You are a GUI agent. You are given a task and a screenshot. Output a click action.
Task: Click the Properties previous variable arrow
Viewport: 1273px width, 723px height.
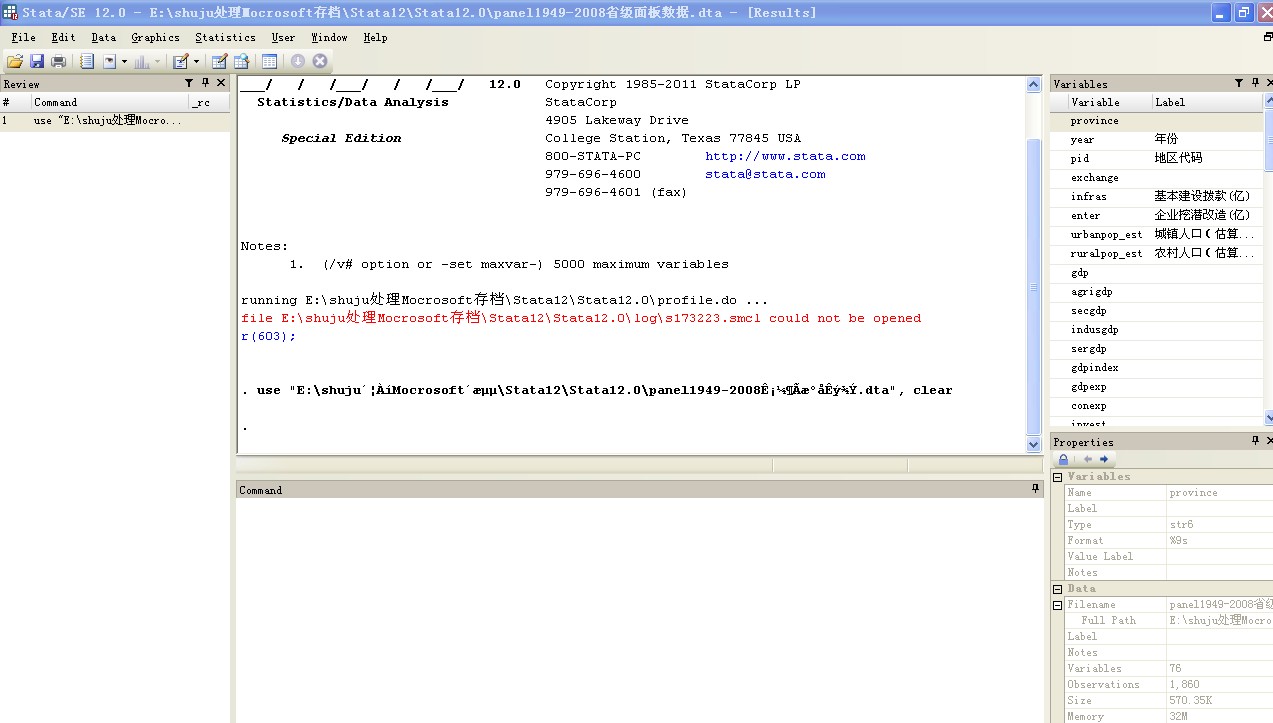1088,459
